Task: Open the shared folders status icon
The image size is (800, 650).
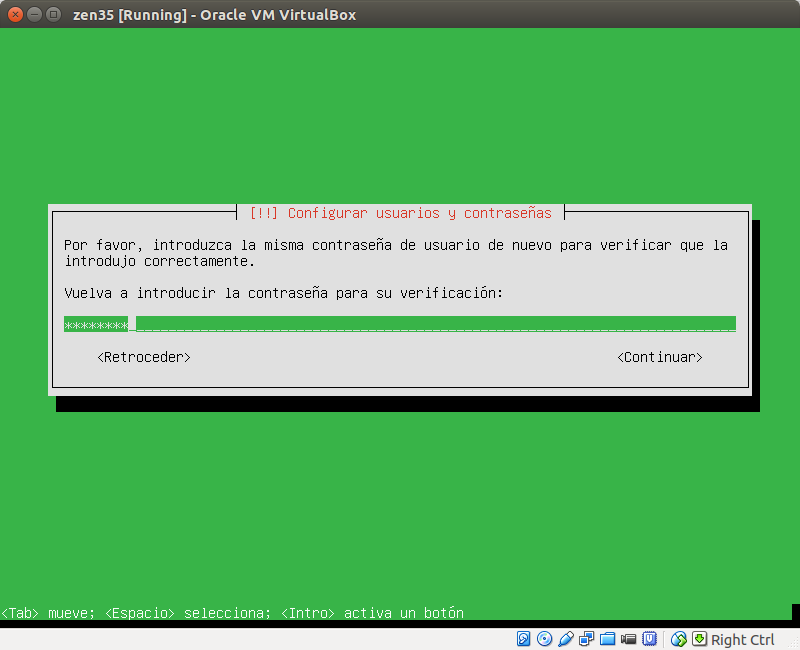Action: (607, 639)
